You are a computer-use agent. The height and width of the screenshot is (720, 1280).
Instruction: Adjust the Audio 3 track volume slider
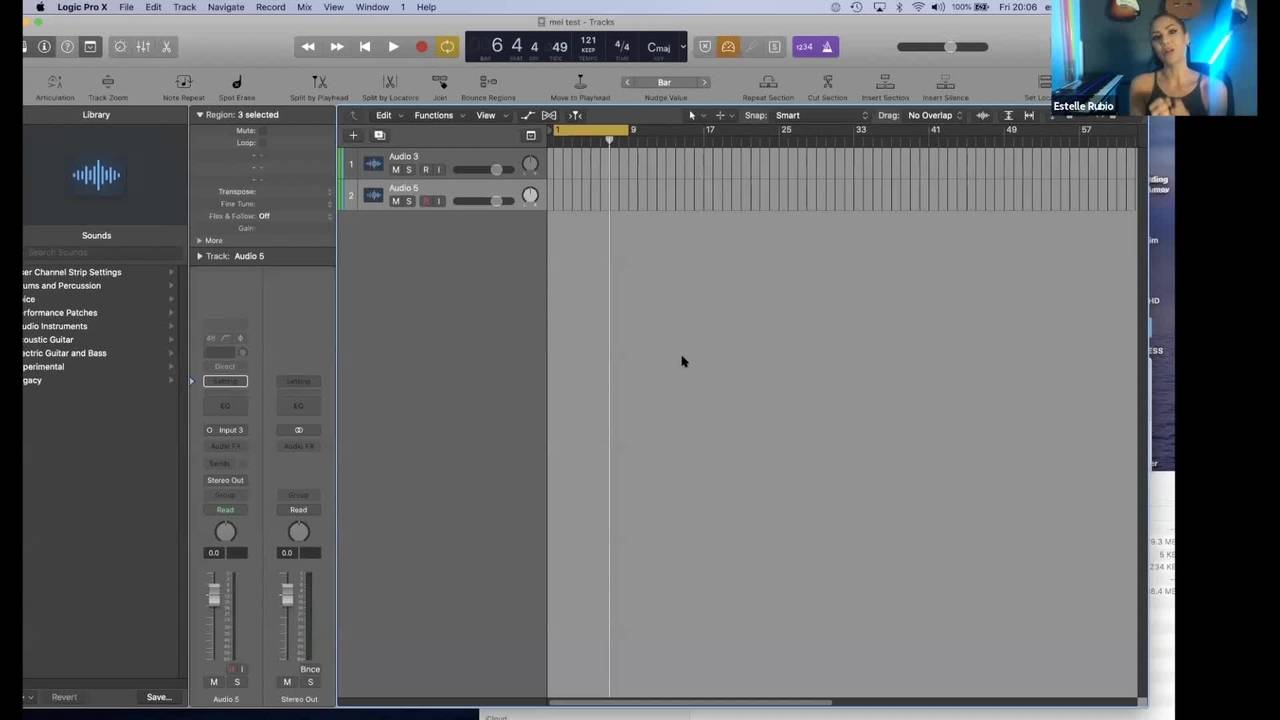pos(484,170)
